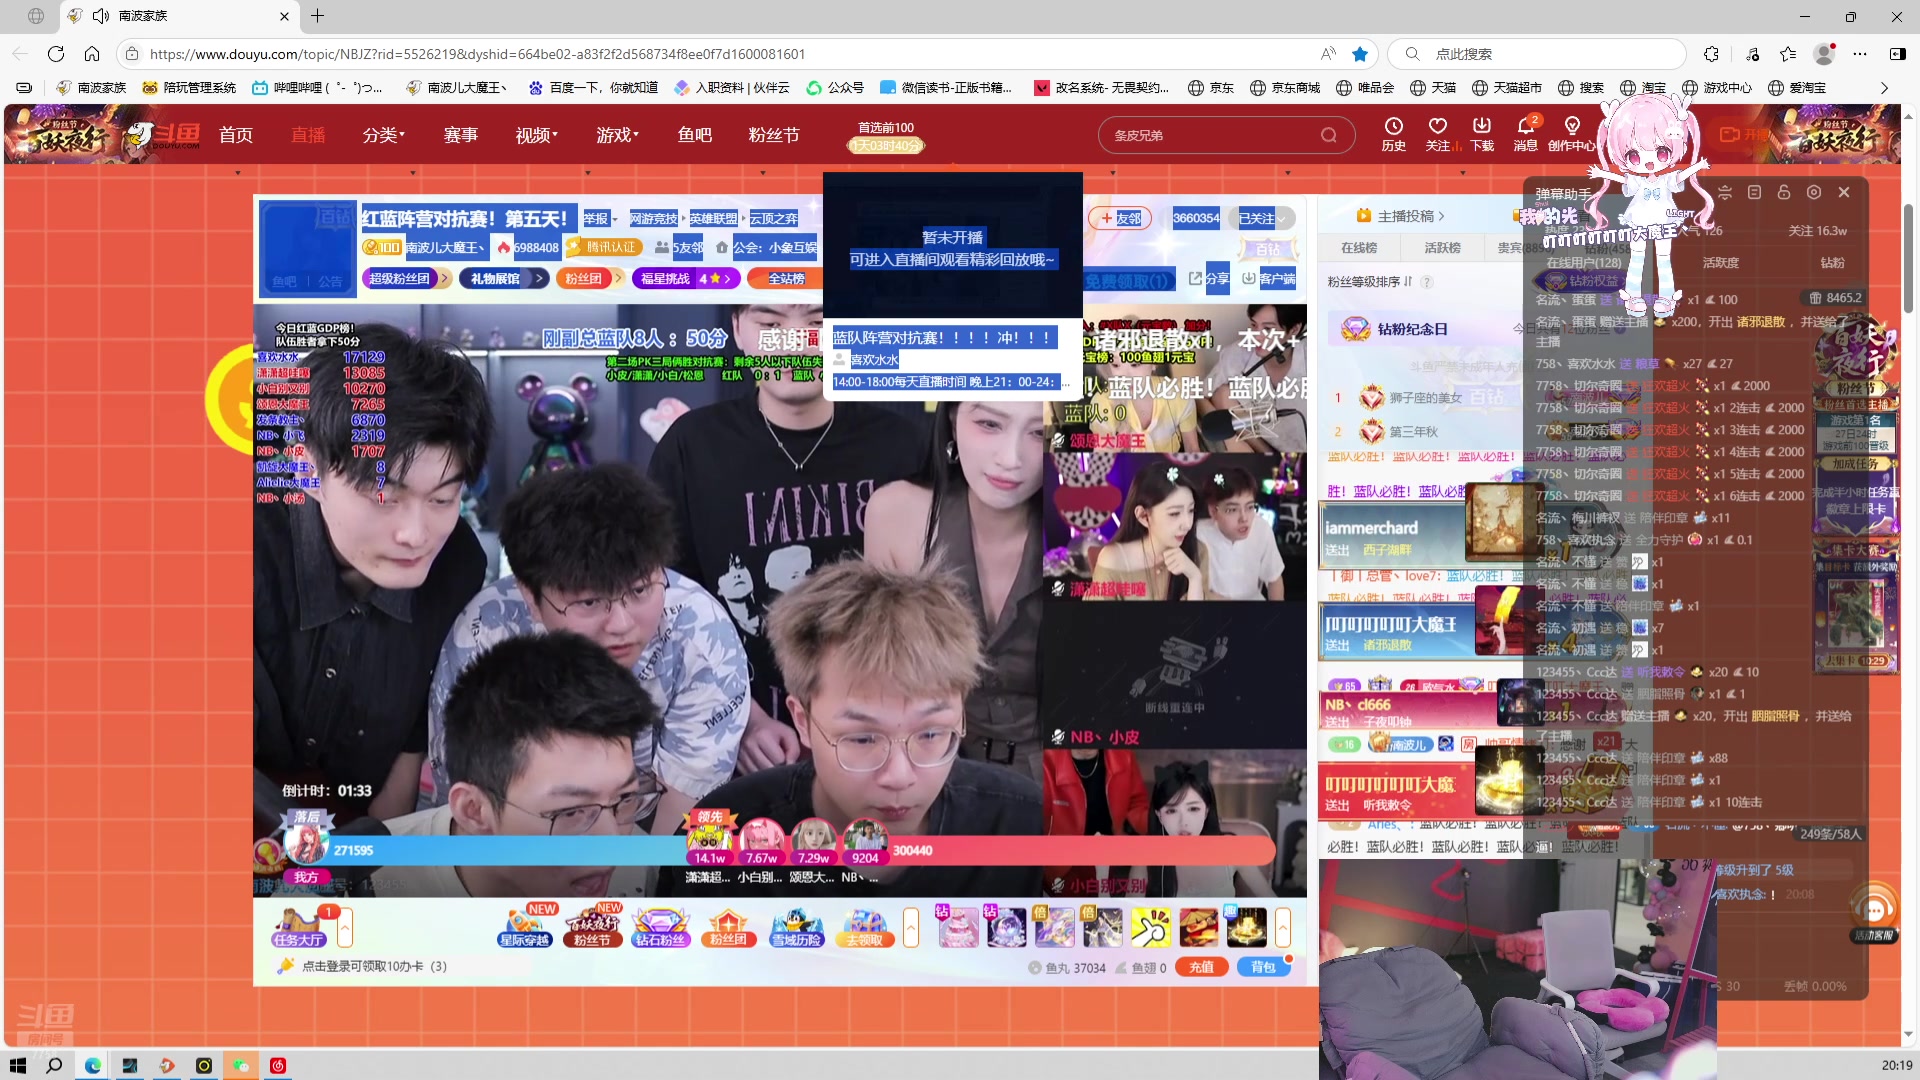Toggle the danmaku helper lock icon
The height and width of the screenshot is (1080, 1920).
tap(1784, 192)
